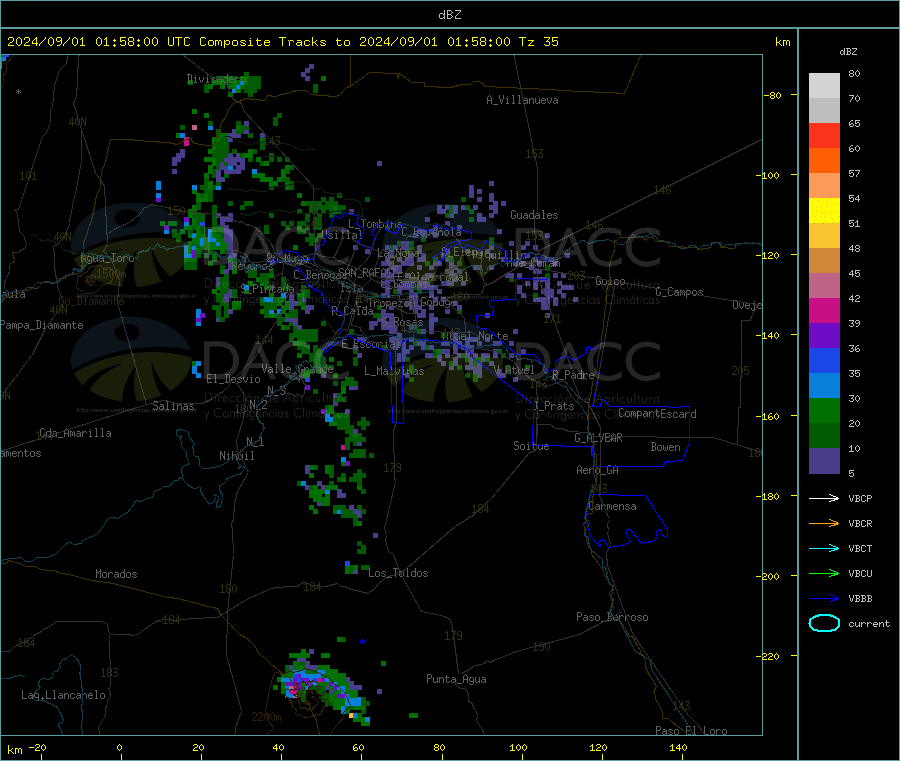Click the Lag.Llancanelo map label
Viewport: 900px width, 761px height.
click(64, 696)
